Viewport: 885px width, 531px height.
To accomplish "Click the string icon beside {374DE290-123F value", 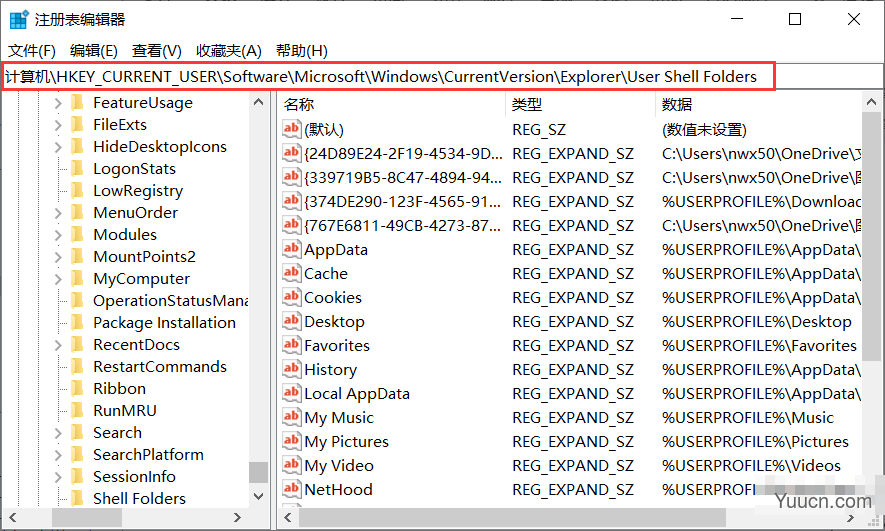I will 291,201.
